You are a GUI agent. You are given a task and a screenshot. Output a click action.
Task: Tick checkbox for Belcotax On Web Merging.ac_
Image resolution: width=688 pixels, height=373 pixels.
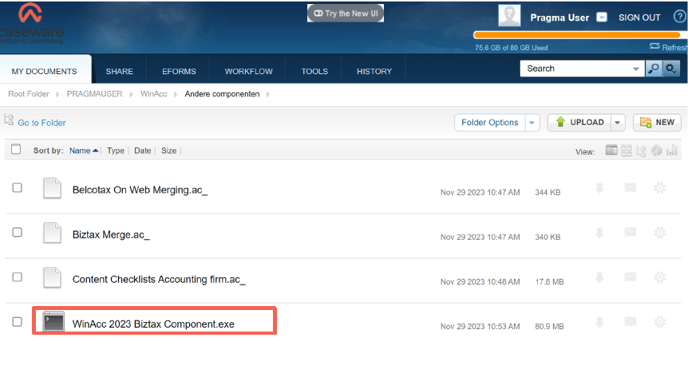pos(17,188)
